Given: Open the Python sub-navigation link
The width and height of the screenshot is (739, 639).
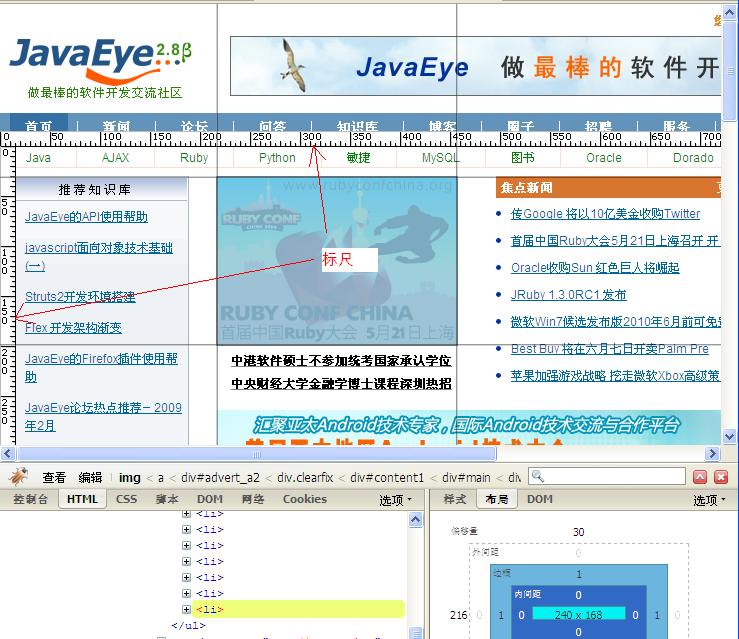Looking at the screenshot, I should (277, 158).
